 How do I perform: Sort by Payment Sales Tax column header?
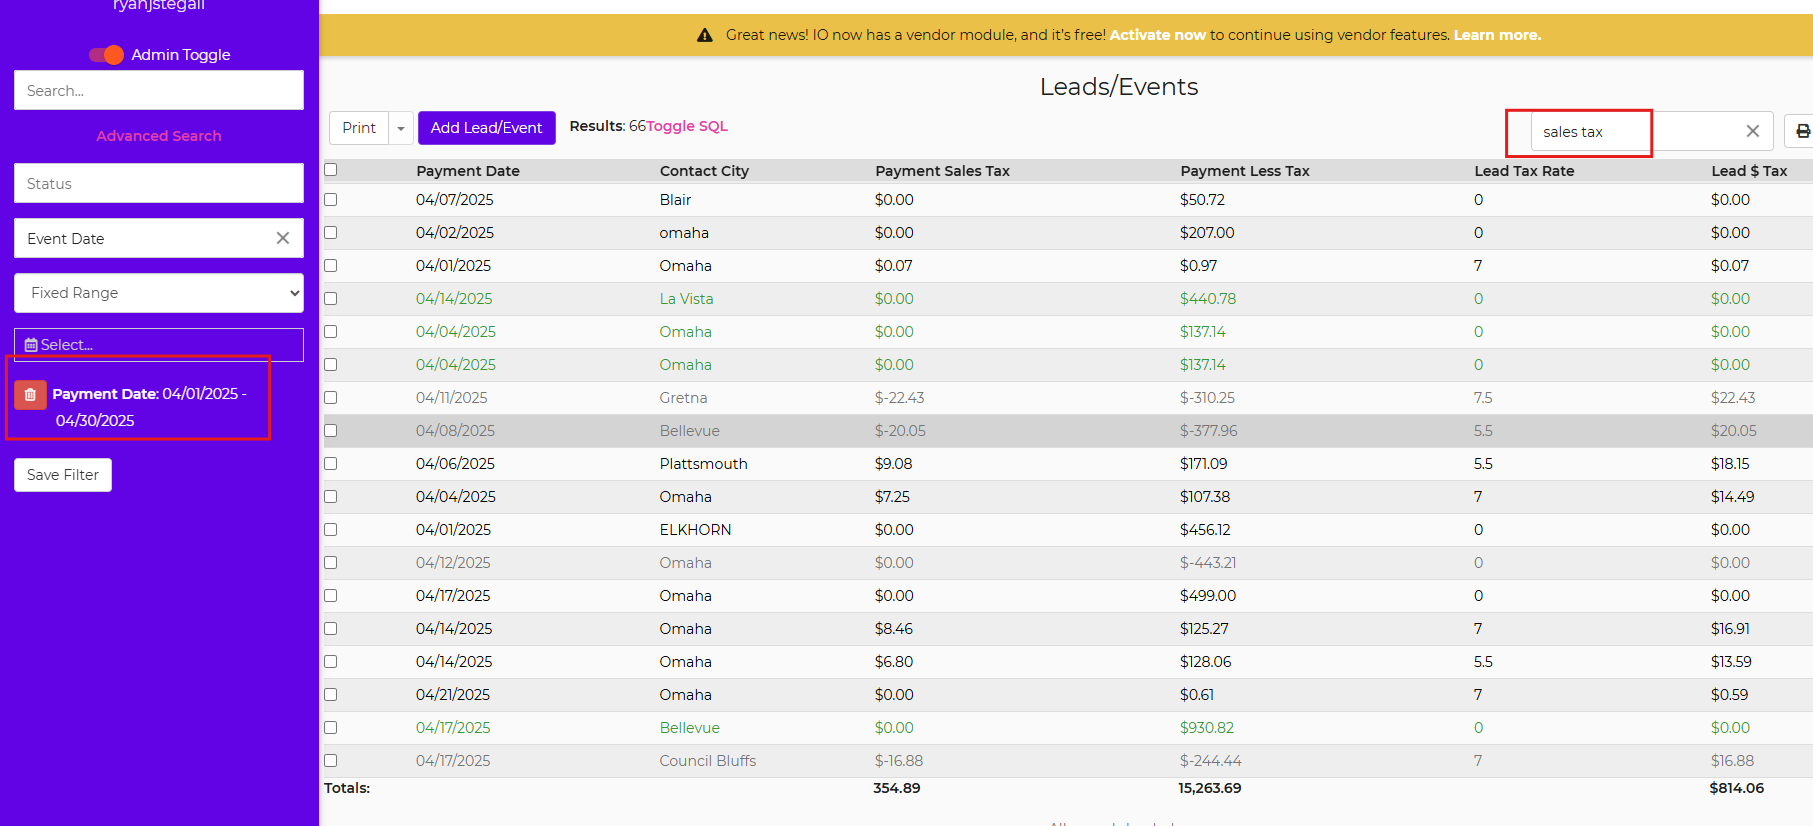[943, 171]
